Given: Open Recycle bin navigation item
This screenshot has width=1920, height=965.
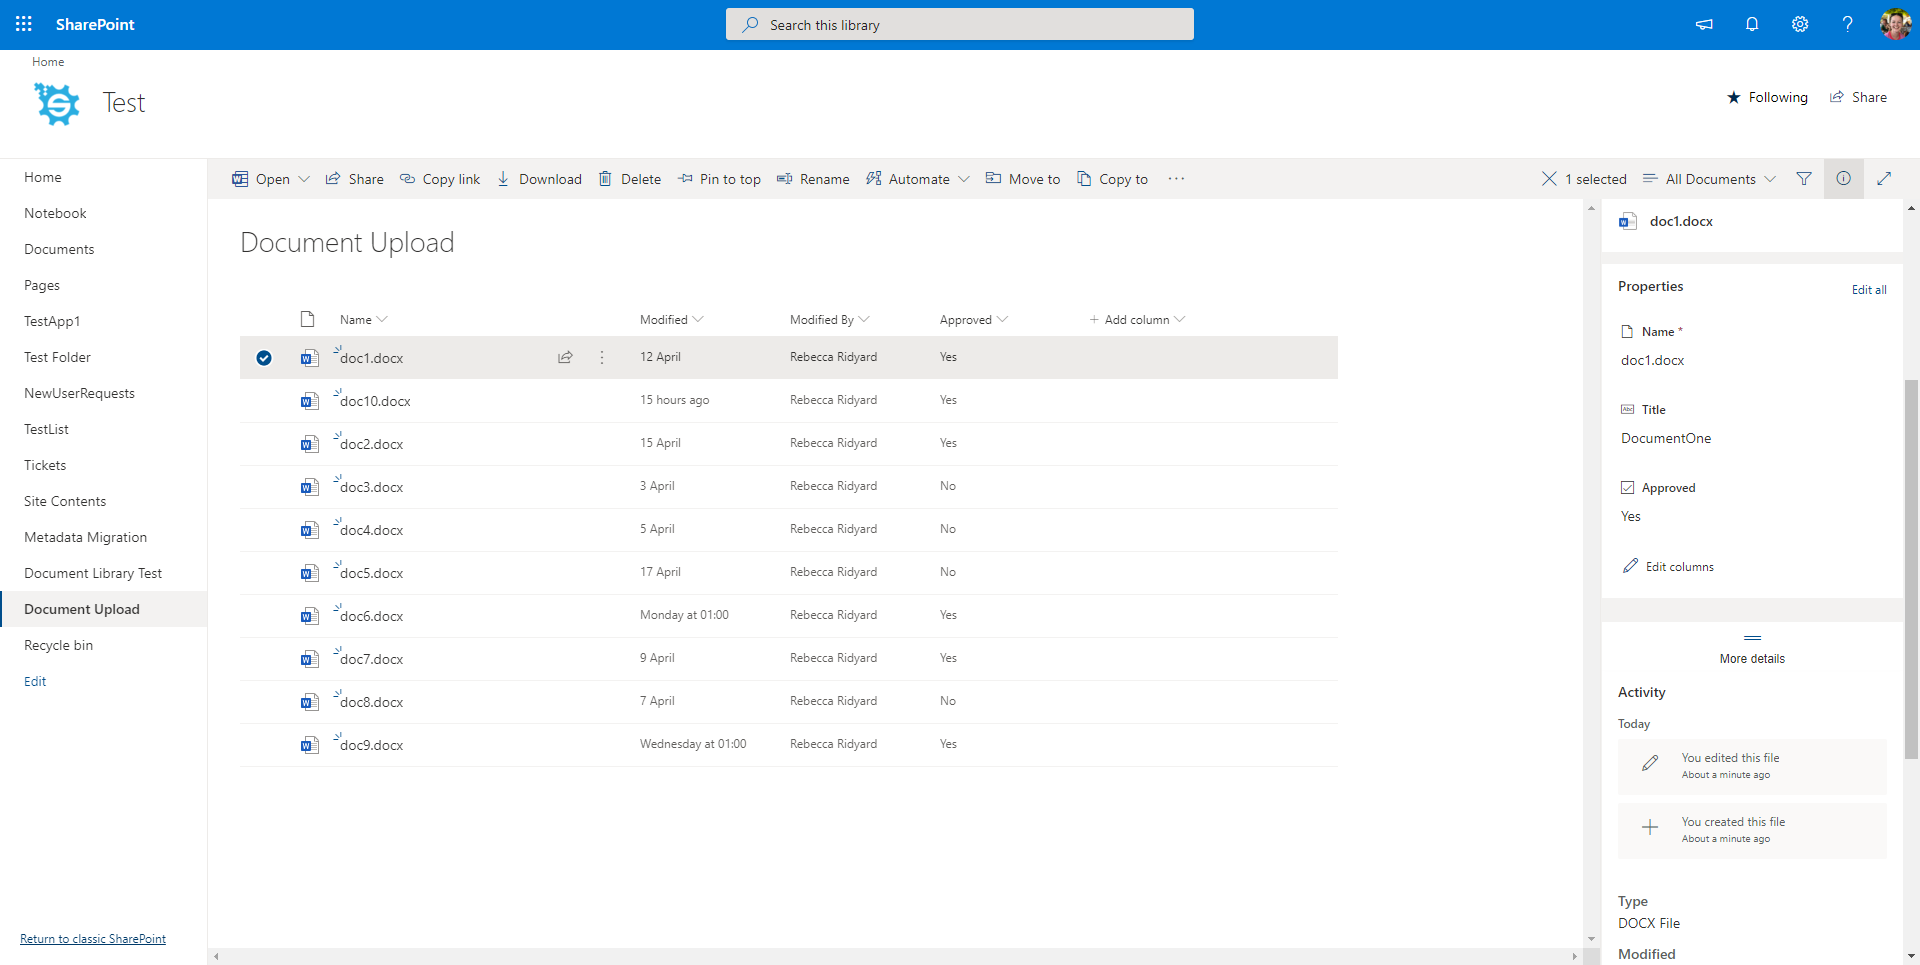Looking at the screenshot, I should click(58, 645).
